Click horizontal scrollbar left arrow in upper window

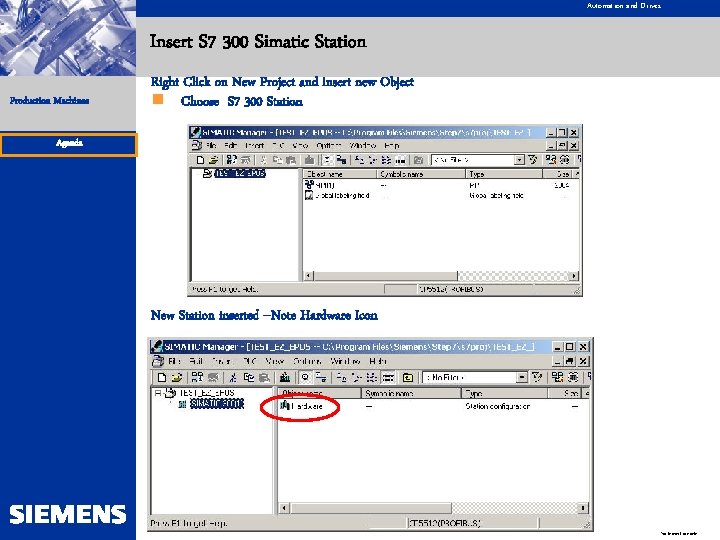point(309,276)
